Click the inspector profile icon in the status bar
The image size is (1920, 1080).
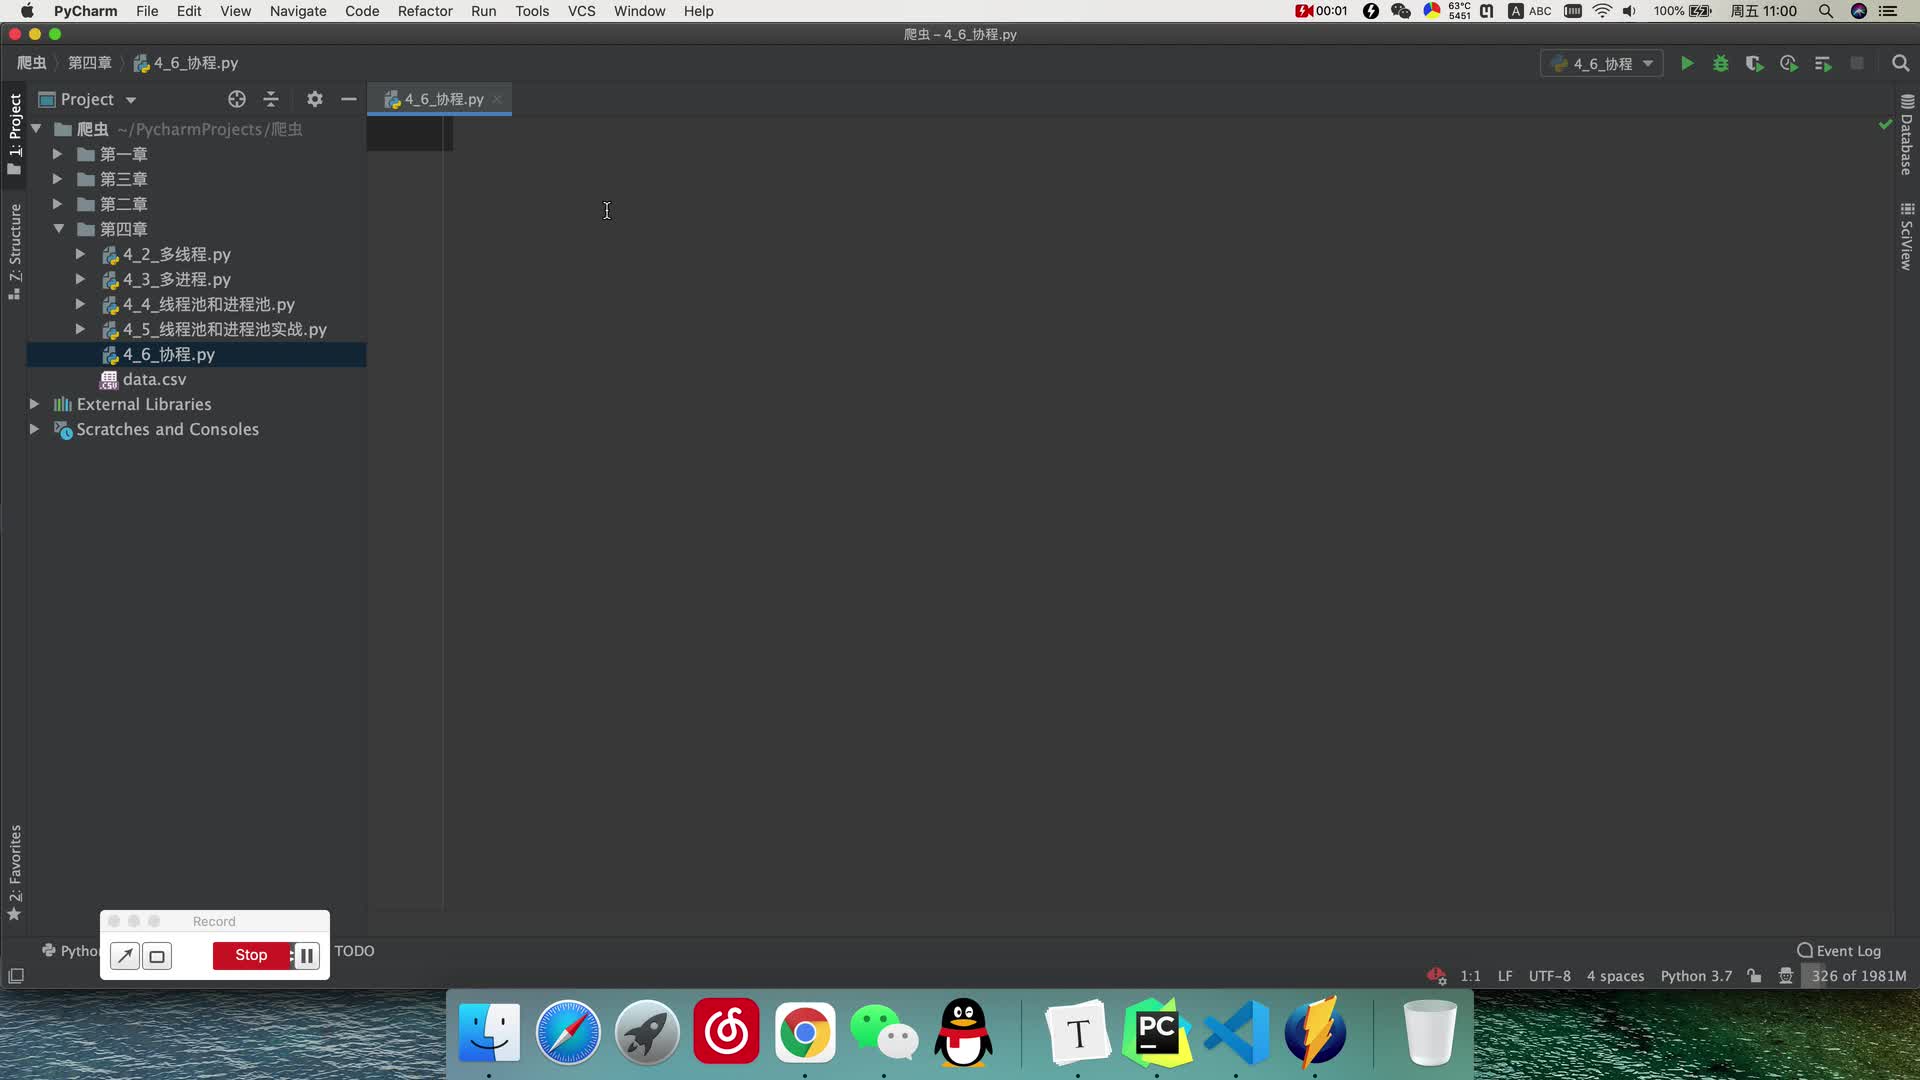(x=1786, y=976)
